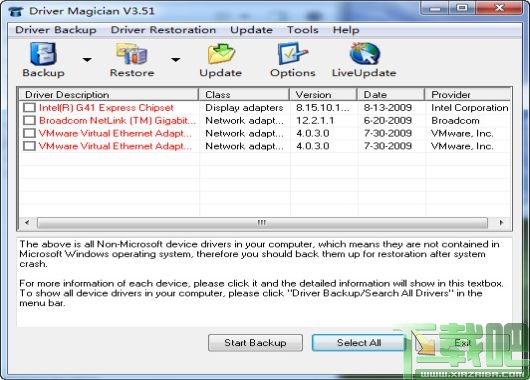This screenshot has width=530, height=380.
Task: Expand the Restore dropdown arrow
Action: pyautogui.click(x=175, y=60)
